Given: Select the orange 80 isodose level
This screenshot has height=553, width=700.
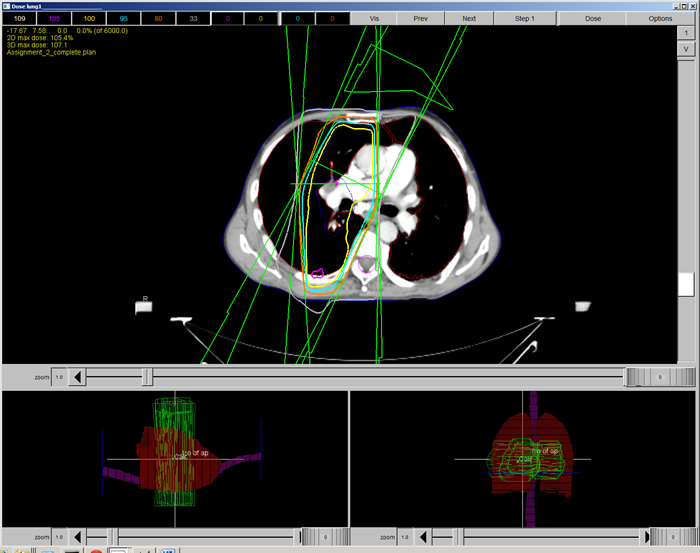Looking at the screenshot, I should 158,19.
